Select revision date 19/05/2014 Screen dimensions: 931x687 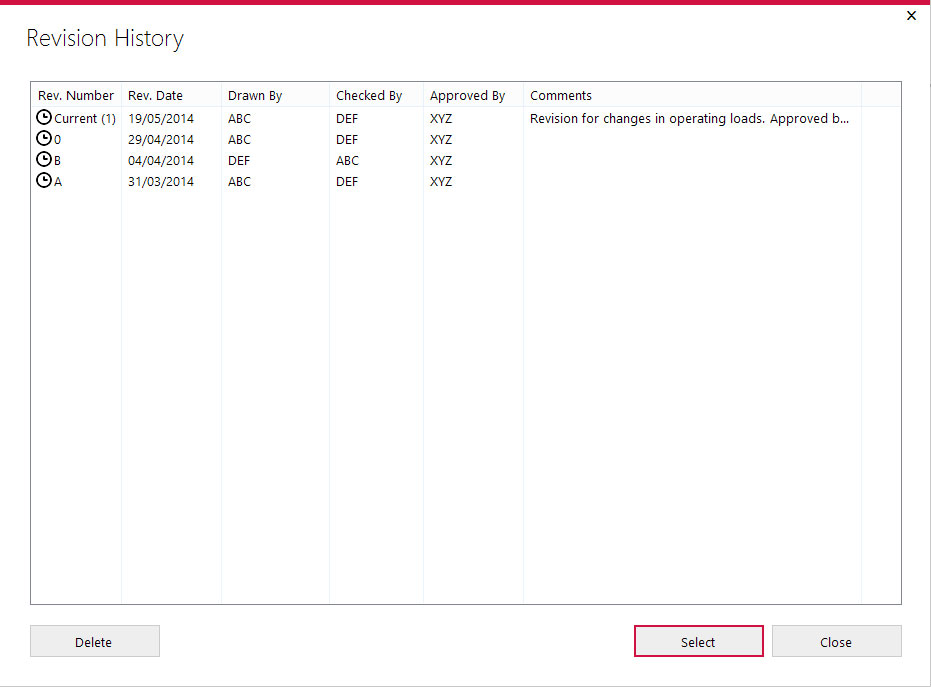click(161, 119)
